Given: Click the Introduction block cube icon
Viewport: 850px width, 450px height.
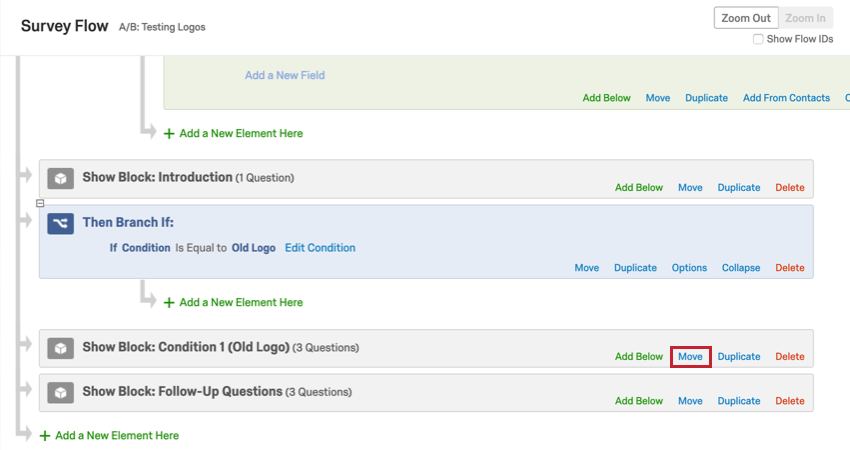Looking at the screenshot, I should (x=60, y=178).
